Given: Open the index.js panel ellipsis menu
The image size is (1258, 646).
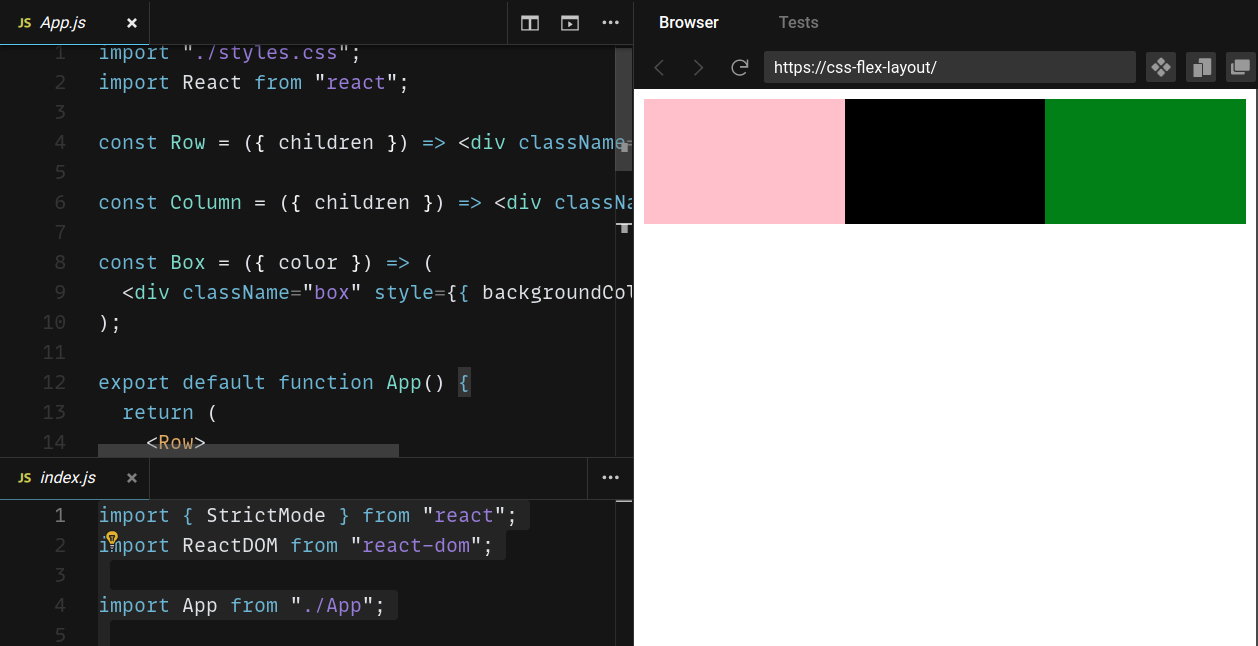Looking at the screenshot, I should (x=610, y=478).
